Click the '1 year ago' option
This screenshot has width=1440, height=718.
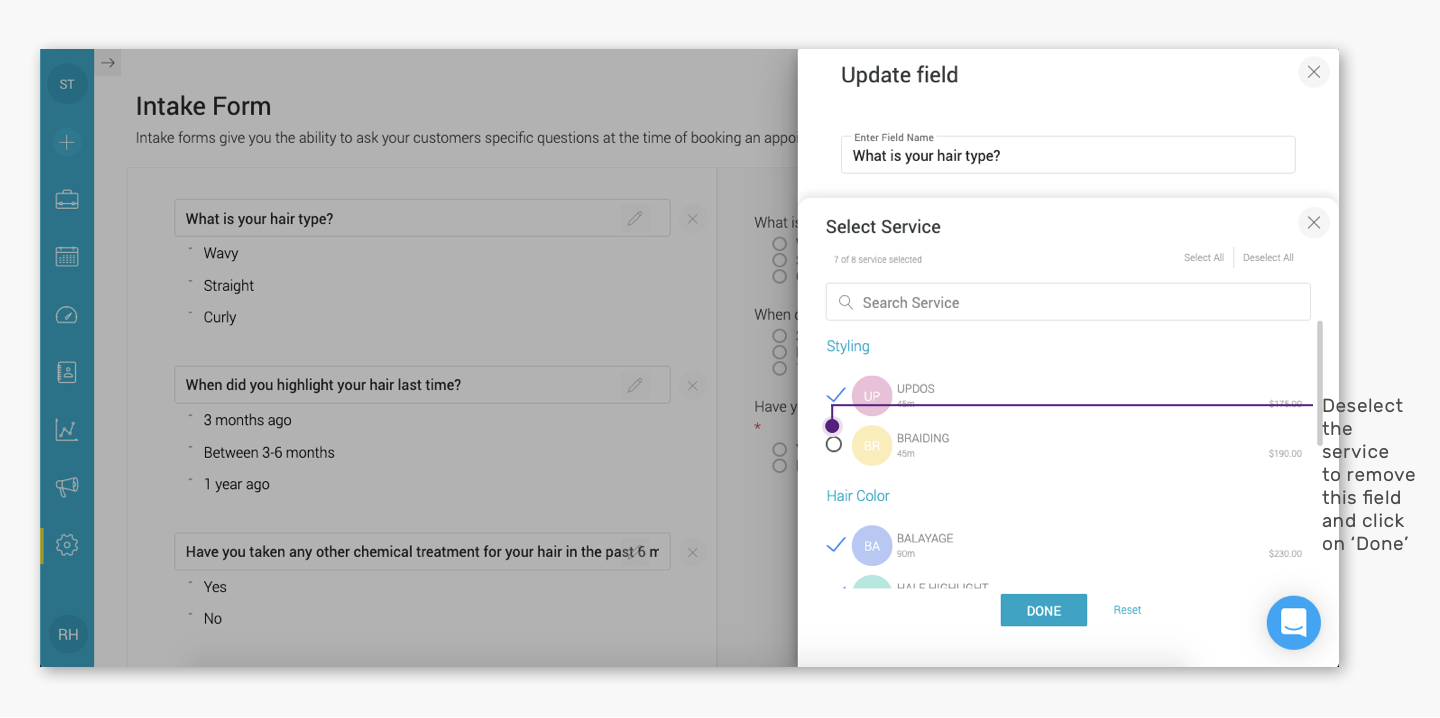237,485
